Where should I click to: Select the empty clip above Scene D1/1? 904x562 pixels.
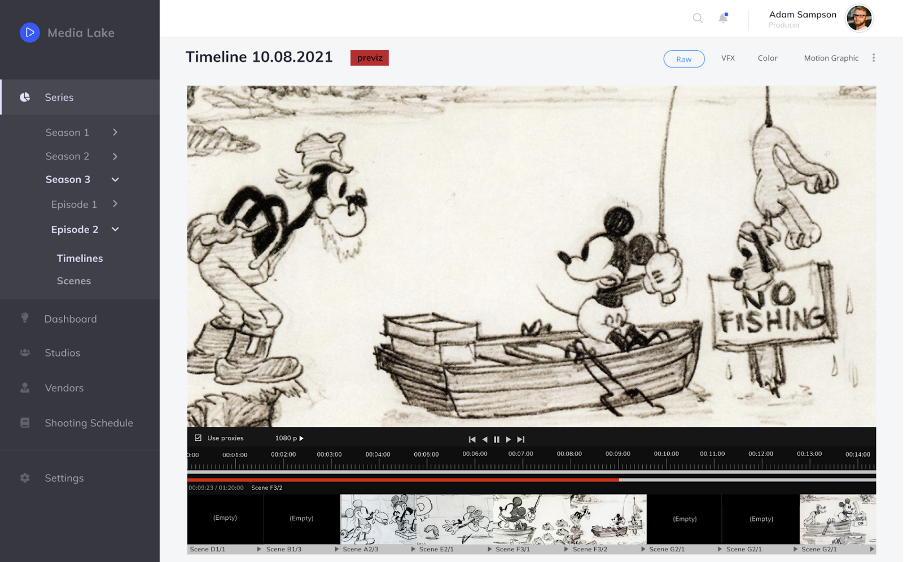click(225, 519)
